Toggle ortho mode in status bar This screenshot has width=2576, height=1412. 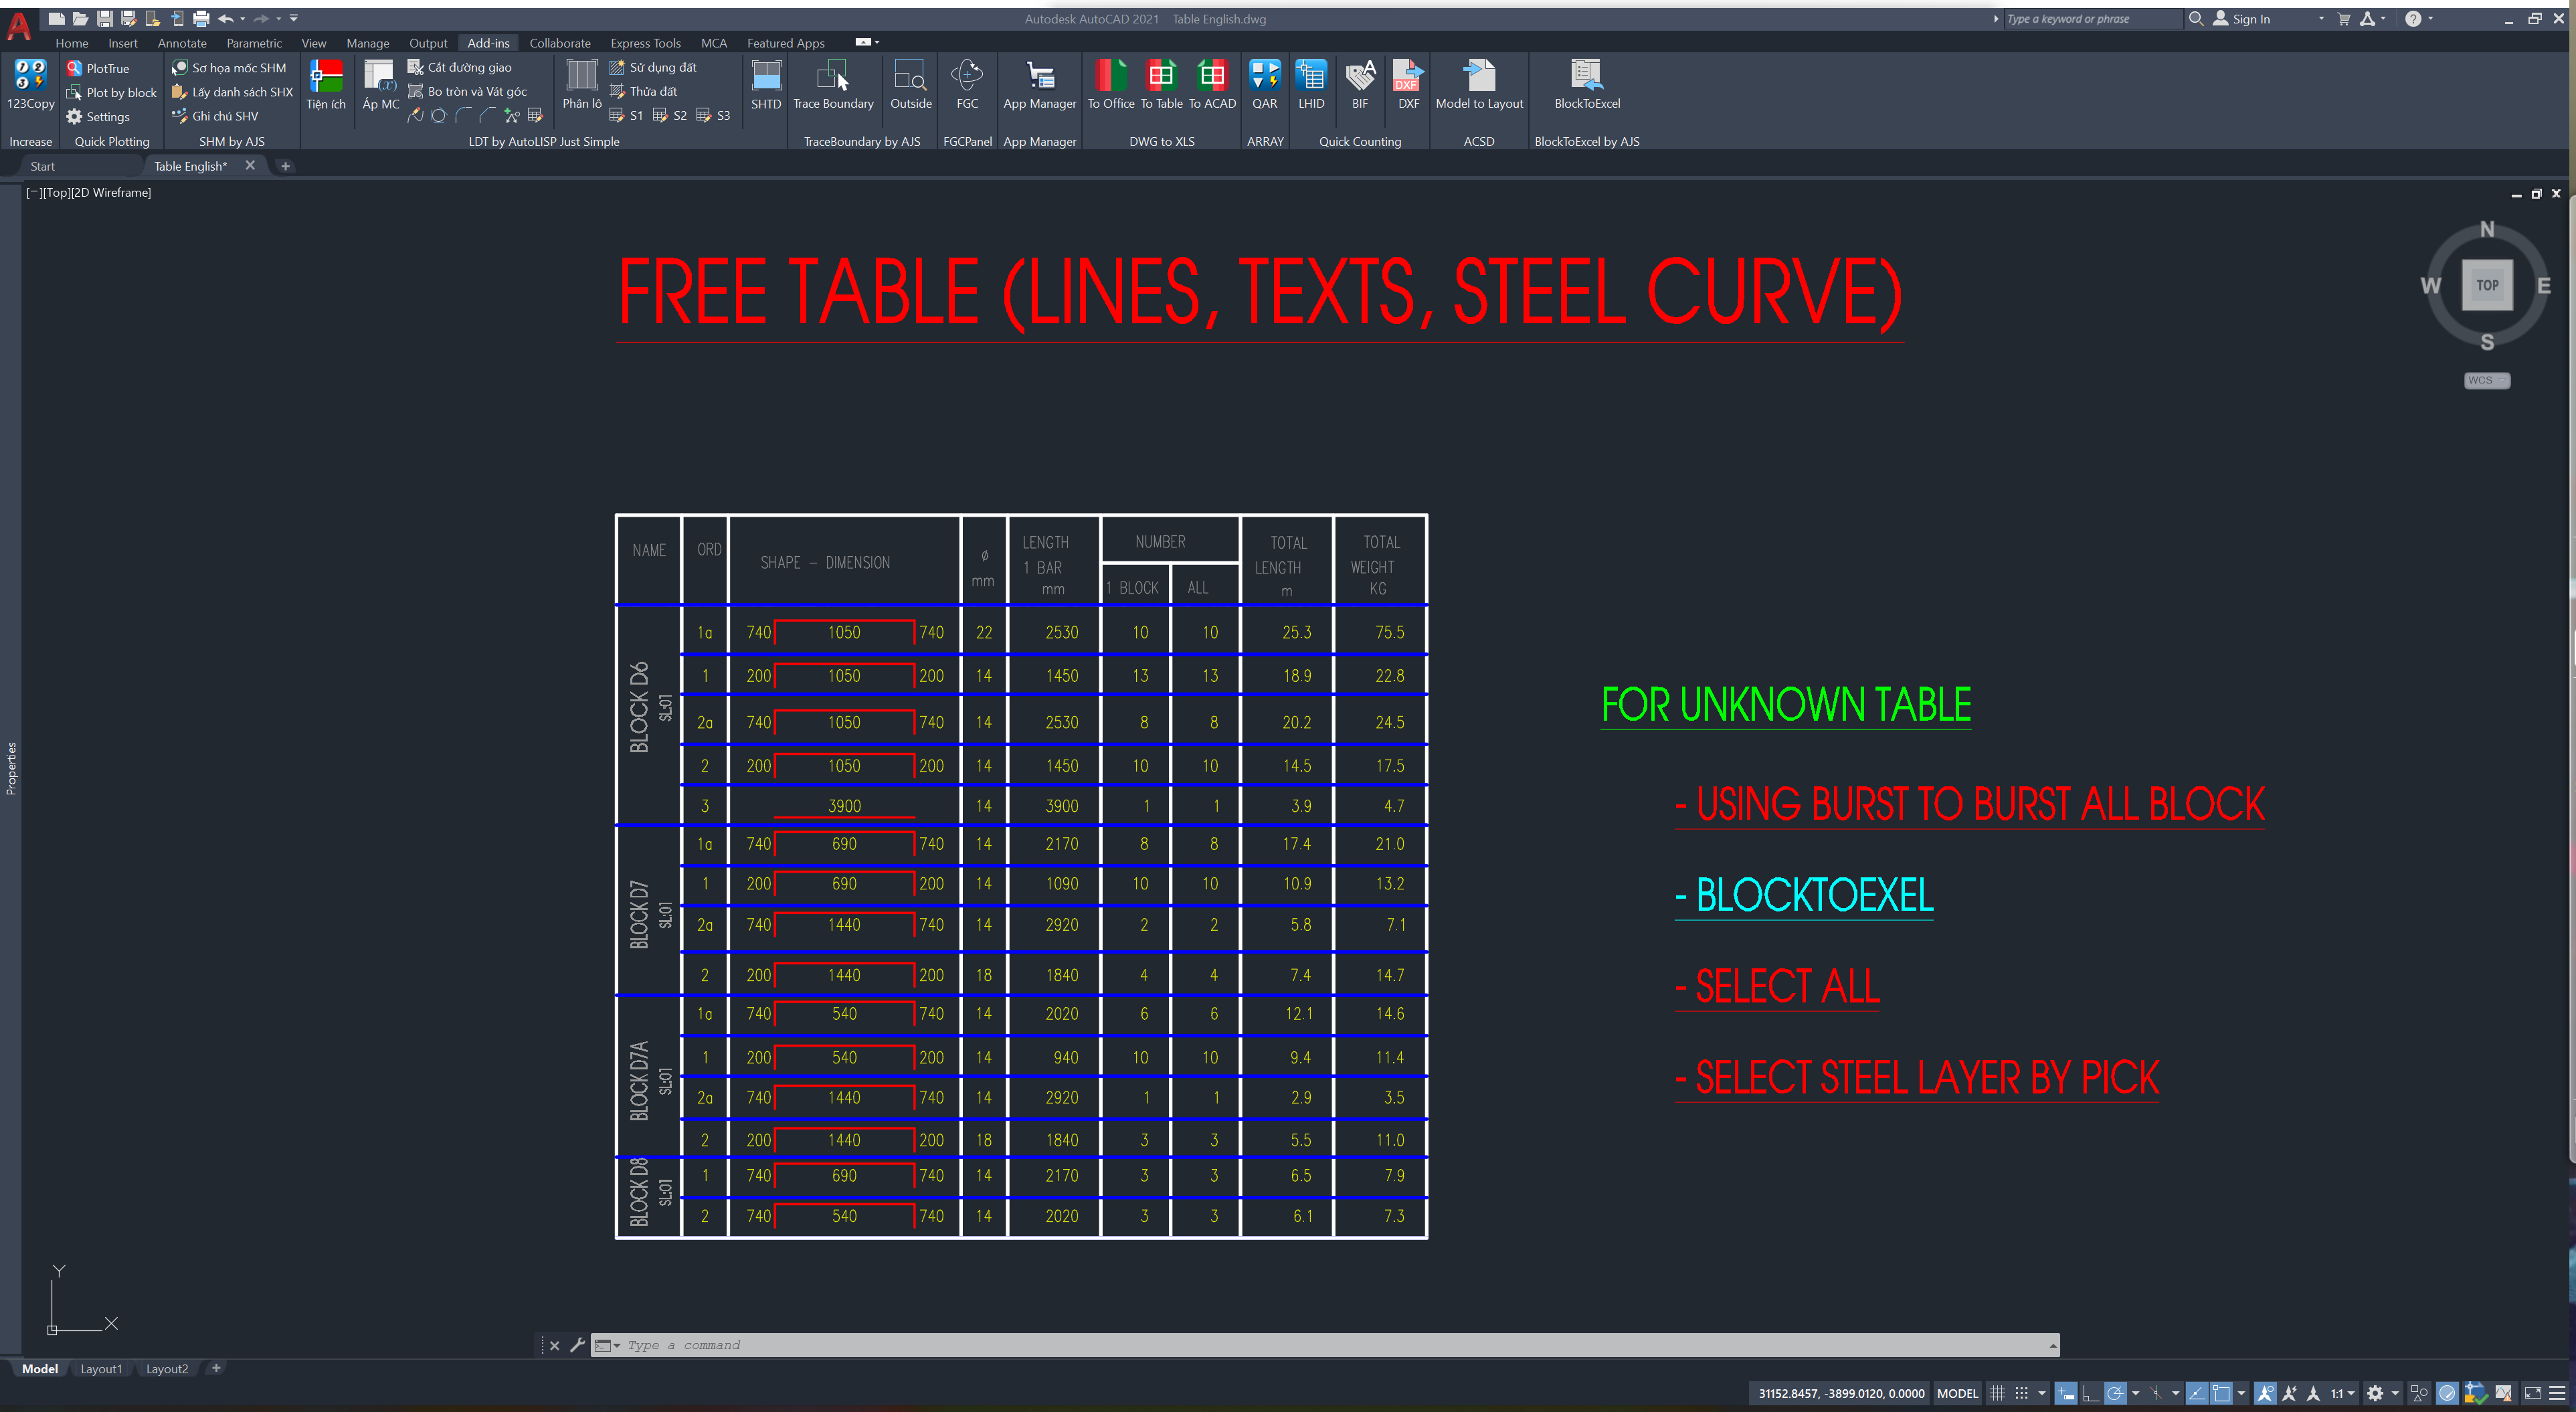click(2090, 1393)
